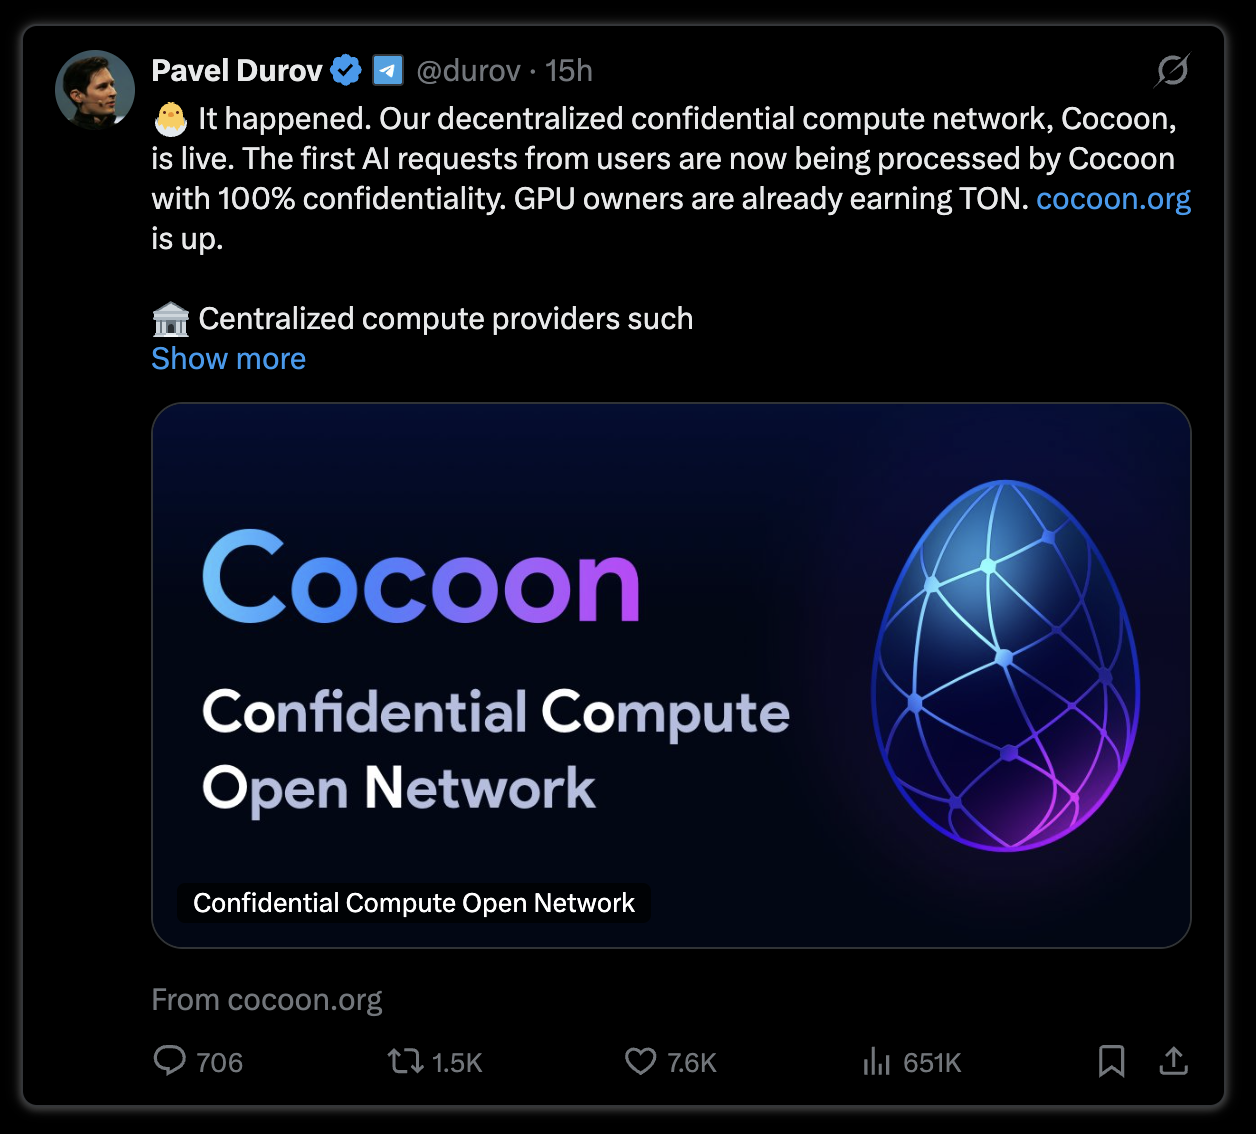Click the repost arrows icon
The image size is (1256, 1134).
tap(406, 1061)
